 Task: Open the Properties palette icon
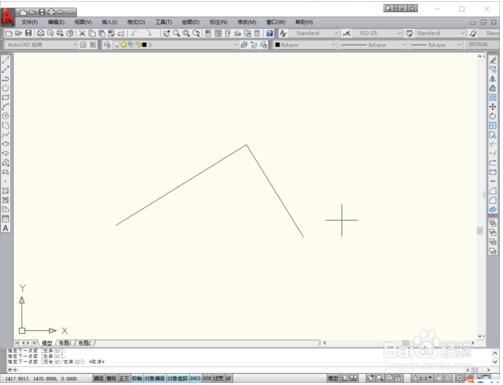208,33
